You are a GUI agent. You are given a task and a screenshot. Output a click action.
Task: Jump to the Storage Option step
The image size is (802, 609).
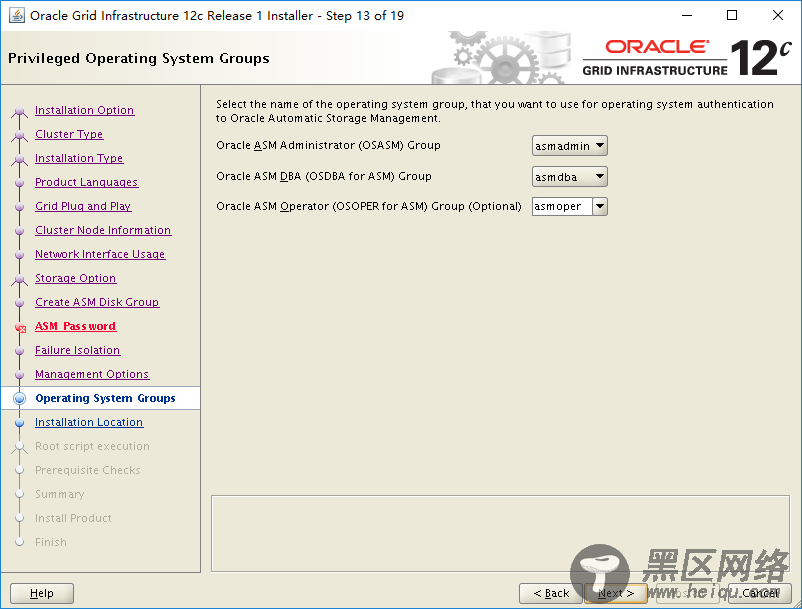pyautogui.click(x=75, y=279)
